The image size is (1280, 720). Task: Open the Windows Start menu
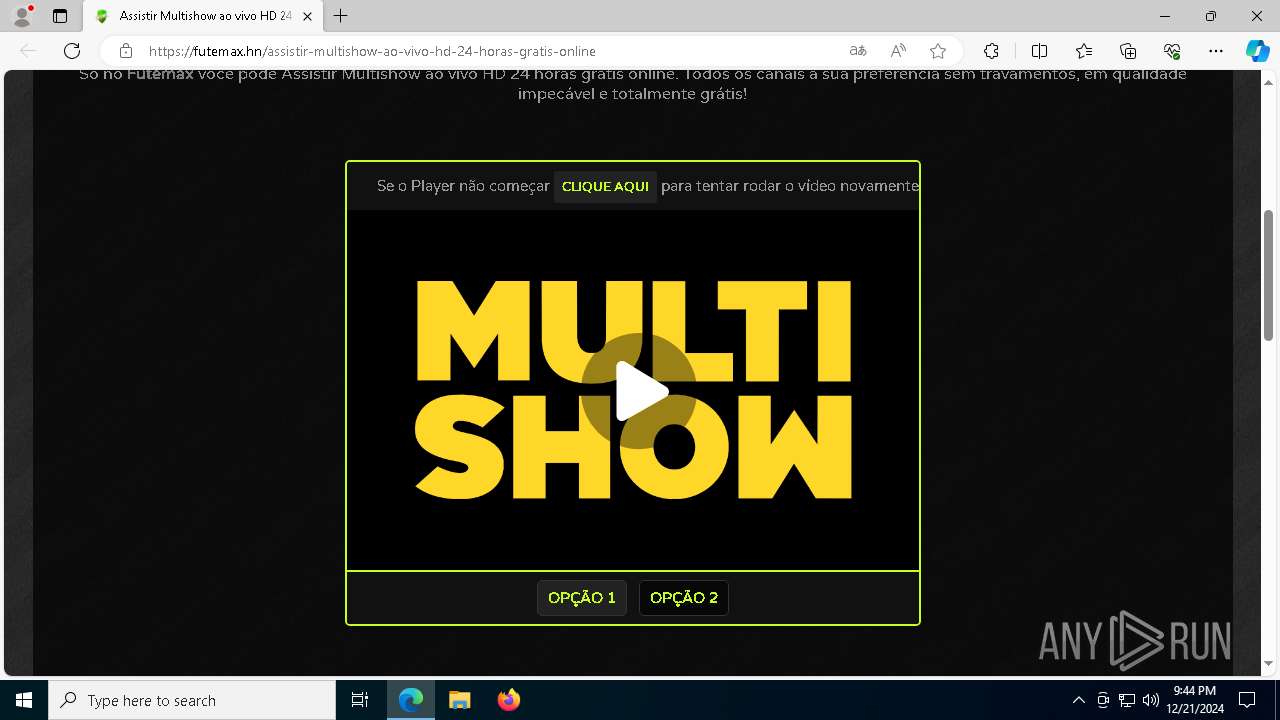24,700
